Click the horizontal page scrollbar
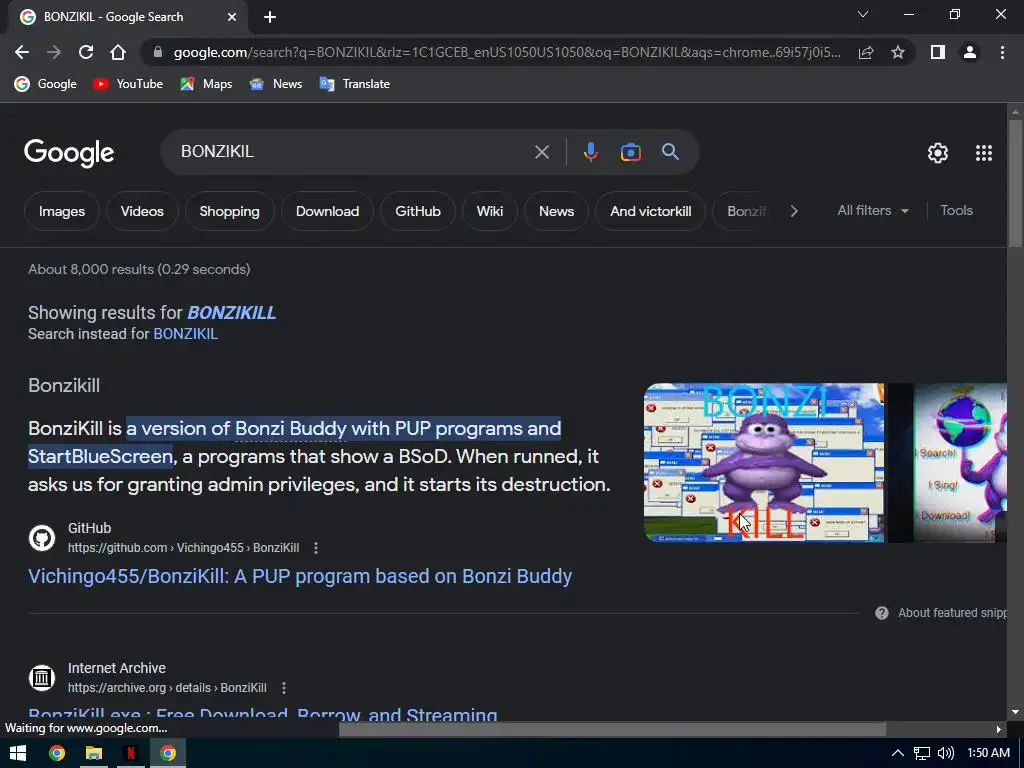 point(613,729)
